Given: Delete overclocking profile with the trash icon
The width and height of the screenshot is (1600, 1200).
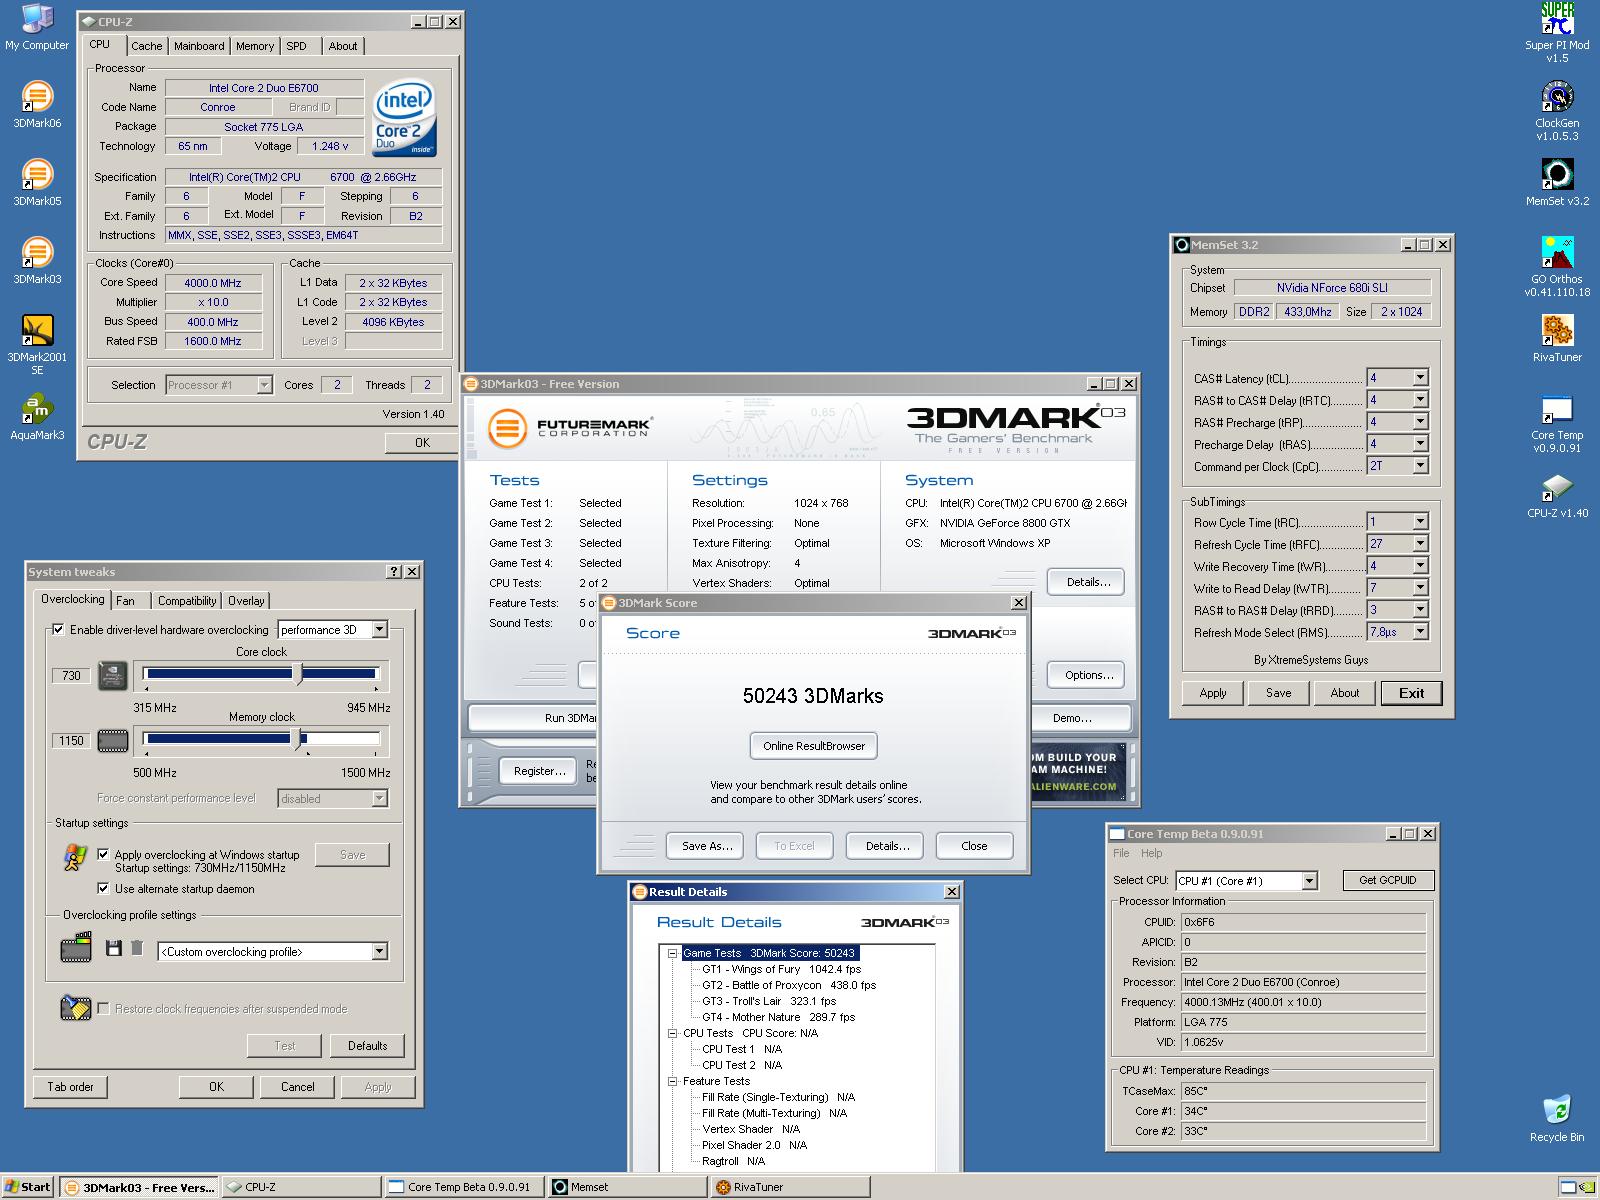Looking at the screenshot, I should [137, 948].
